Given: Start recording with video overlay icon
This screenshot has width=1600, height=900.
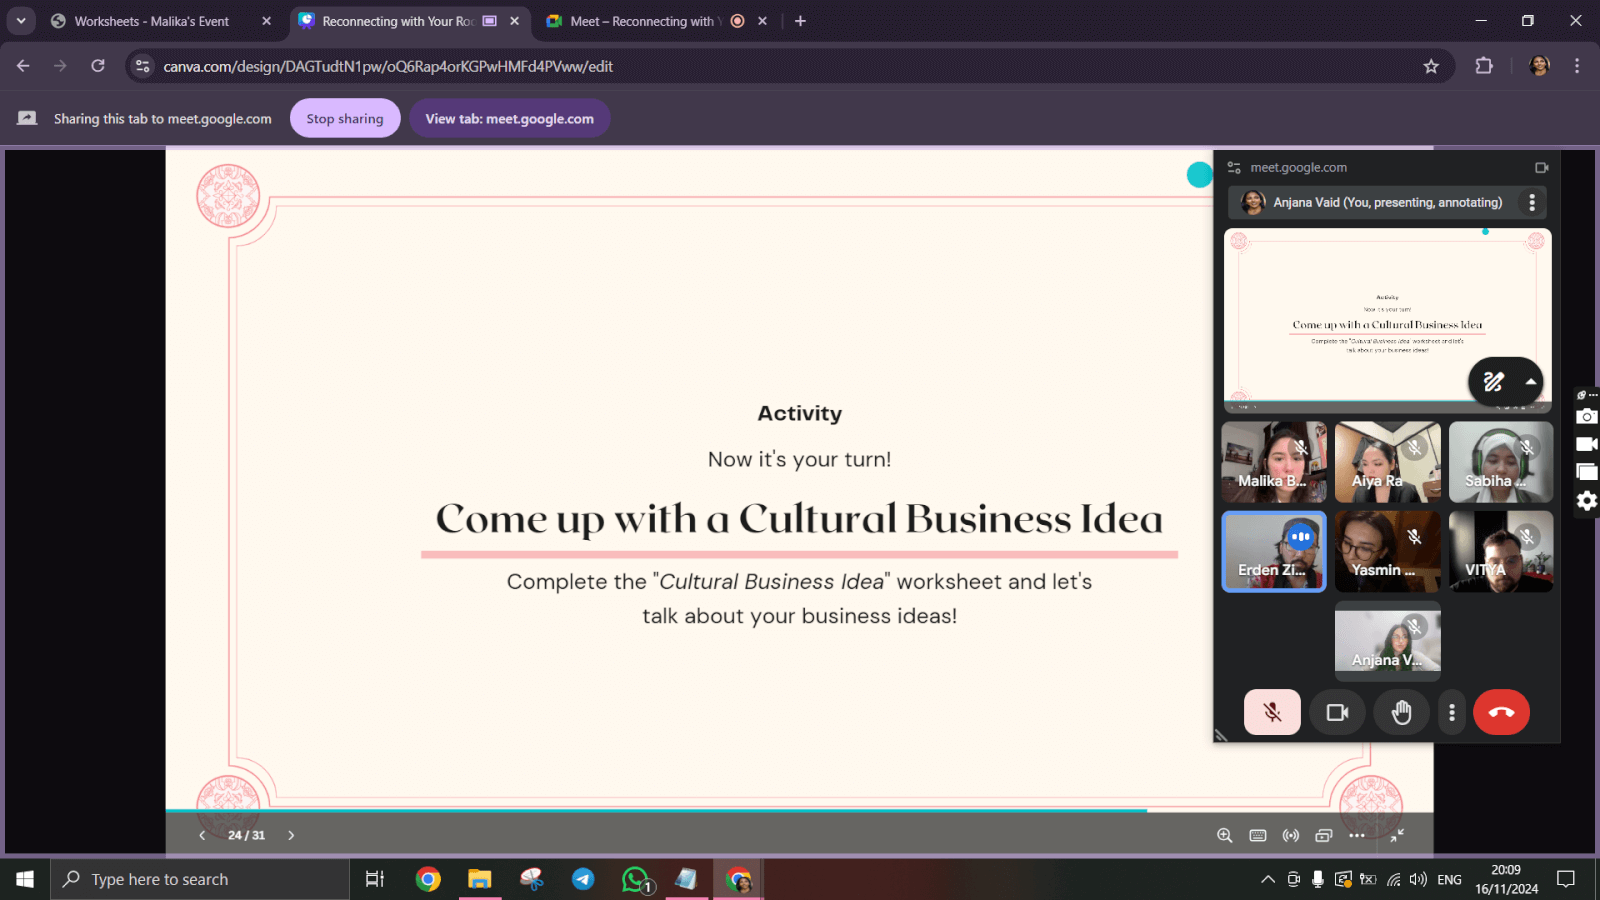Looking at the screenshot, I should (x=1587, y=444).
